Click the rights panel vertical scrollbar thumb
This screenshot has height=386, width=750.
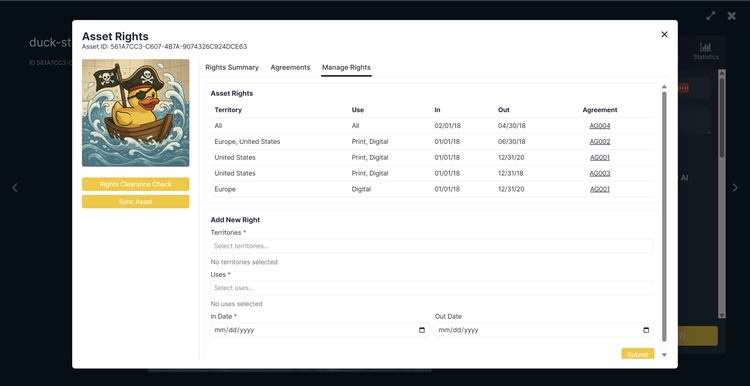point(664,216)
